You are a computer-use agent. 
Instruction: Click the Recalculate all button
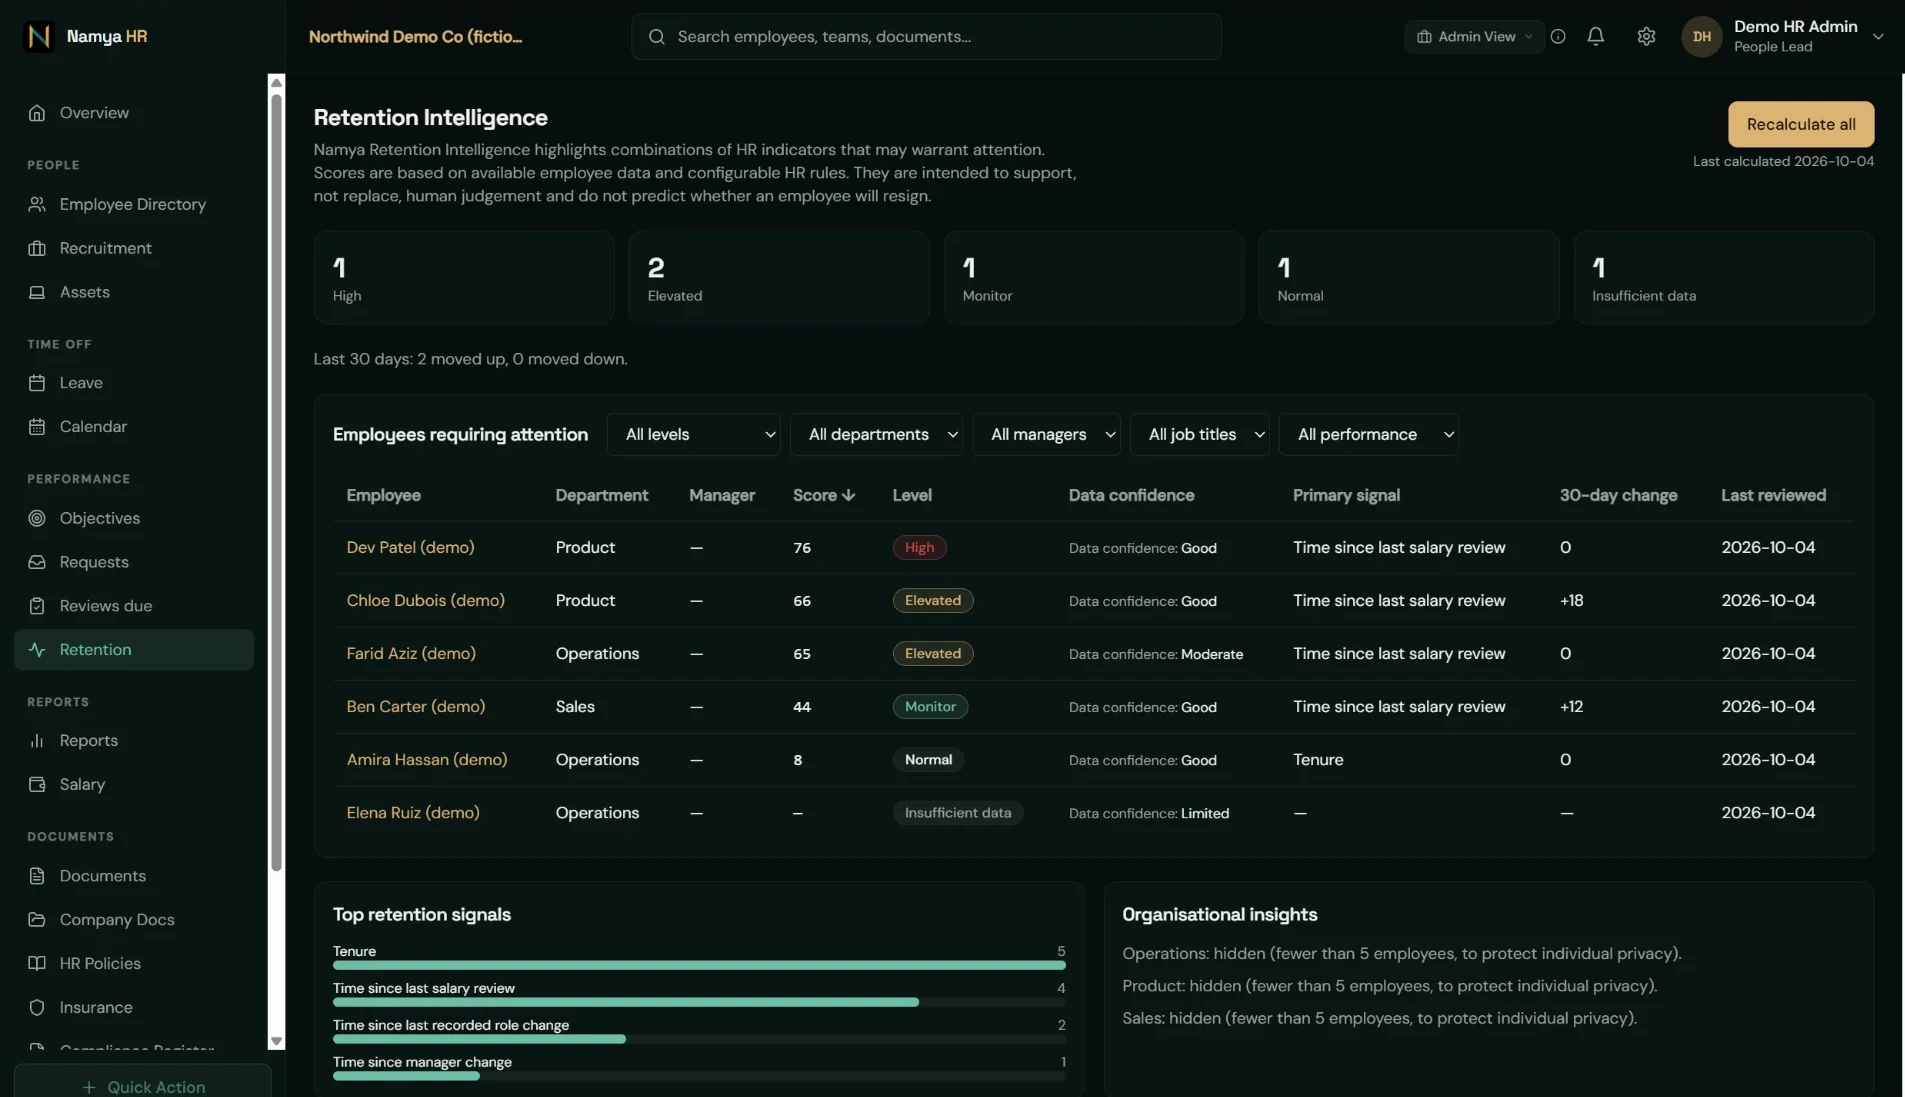[x=1801, y=125]
